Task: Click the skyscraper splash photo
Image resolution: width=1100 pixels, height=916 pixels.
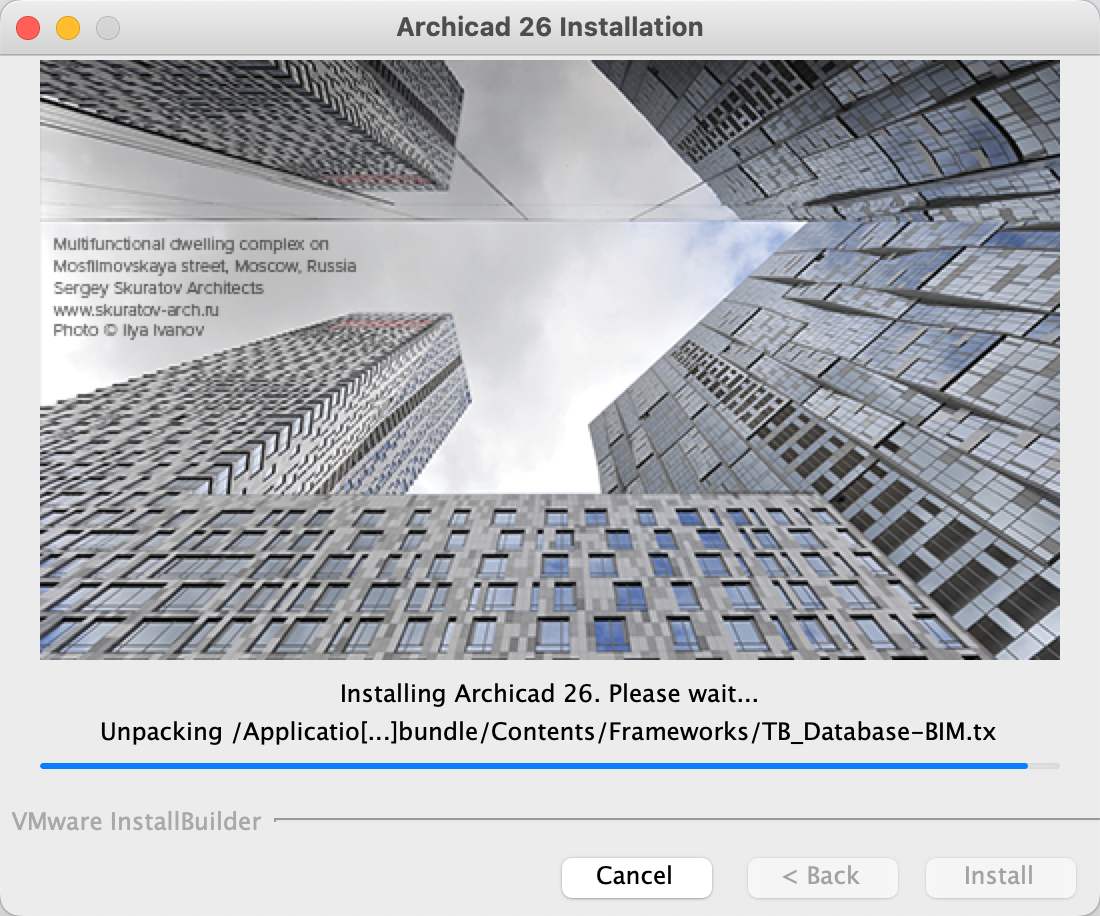Action: pyautogui.click(x=549, y=360)
